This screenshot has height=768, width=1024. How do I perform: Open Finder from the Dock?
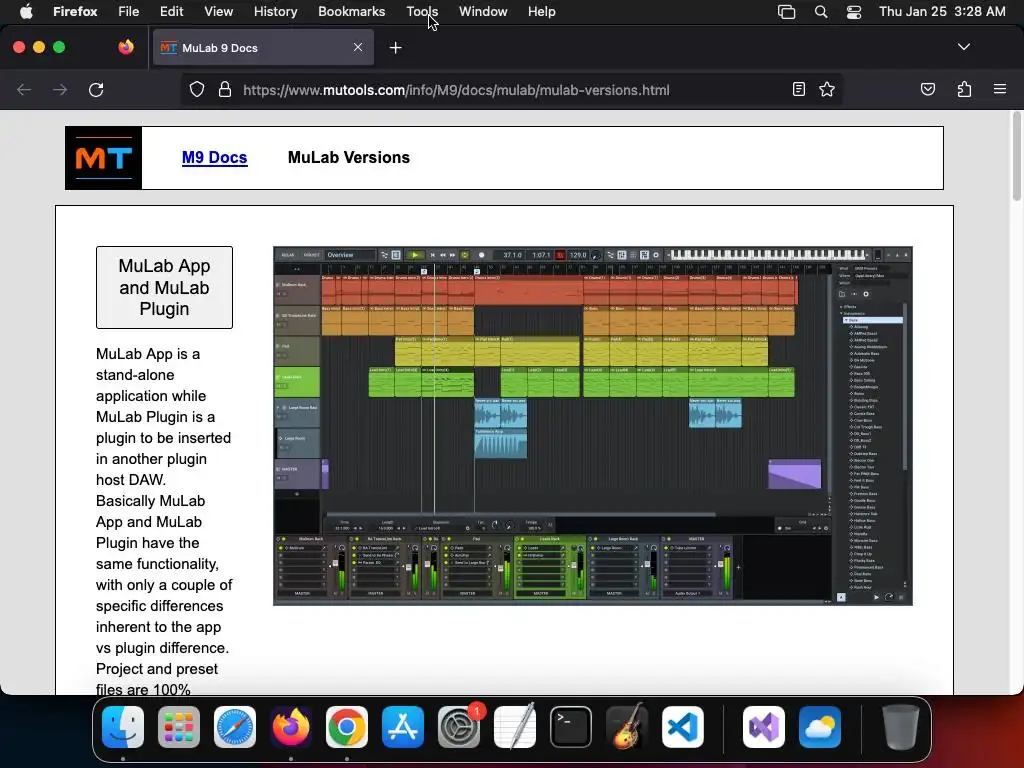(123, 727)
